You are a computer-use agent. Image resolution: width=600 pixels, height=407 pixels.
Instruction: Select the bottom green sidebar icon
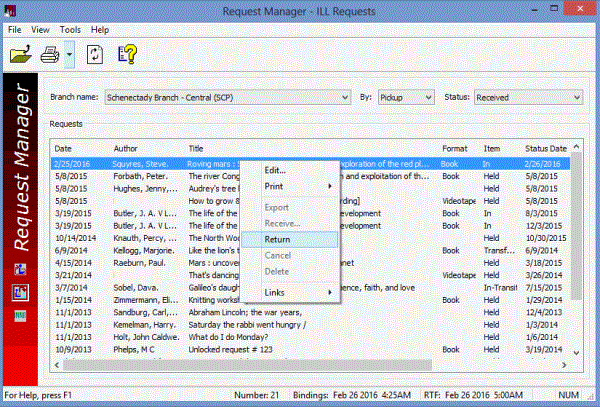coord(20,315)
